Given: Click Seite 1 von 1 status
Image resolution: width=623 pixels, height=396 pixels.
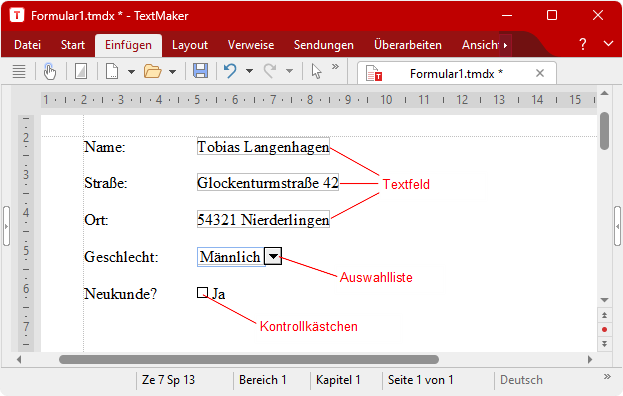Looking at the screenshot, I should pyautogui.click(x=420, y=380).
